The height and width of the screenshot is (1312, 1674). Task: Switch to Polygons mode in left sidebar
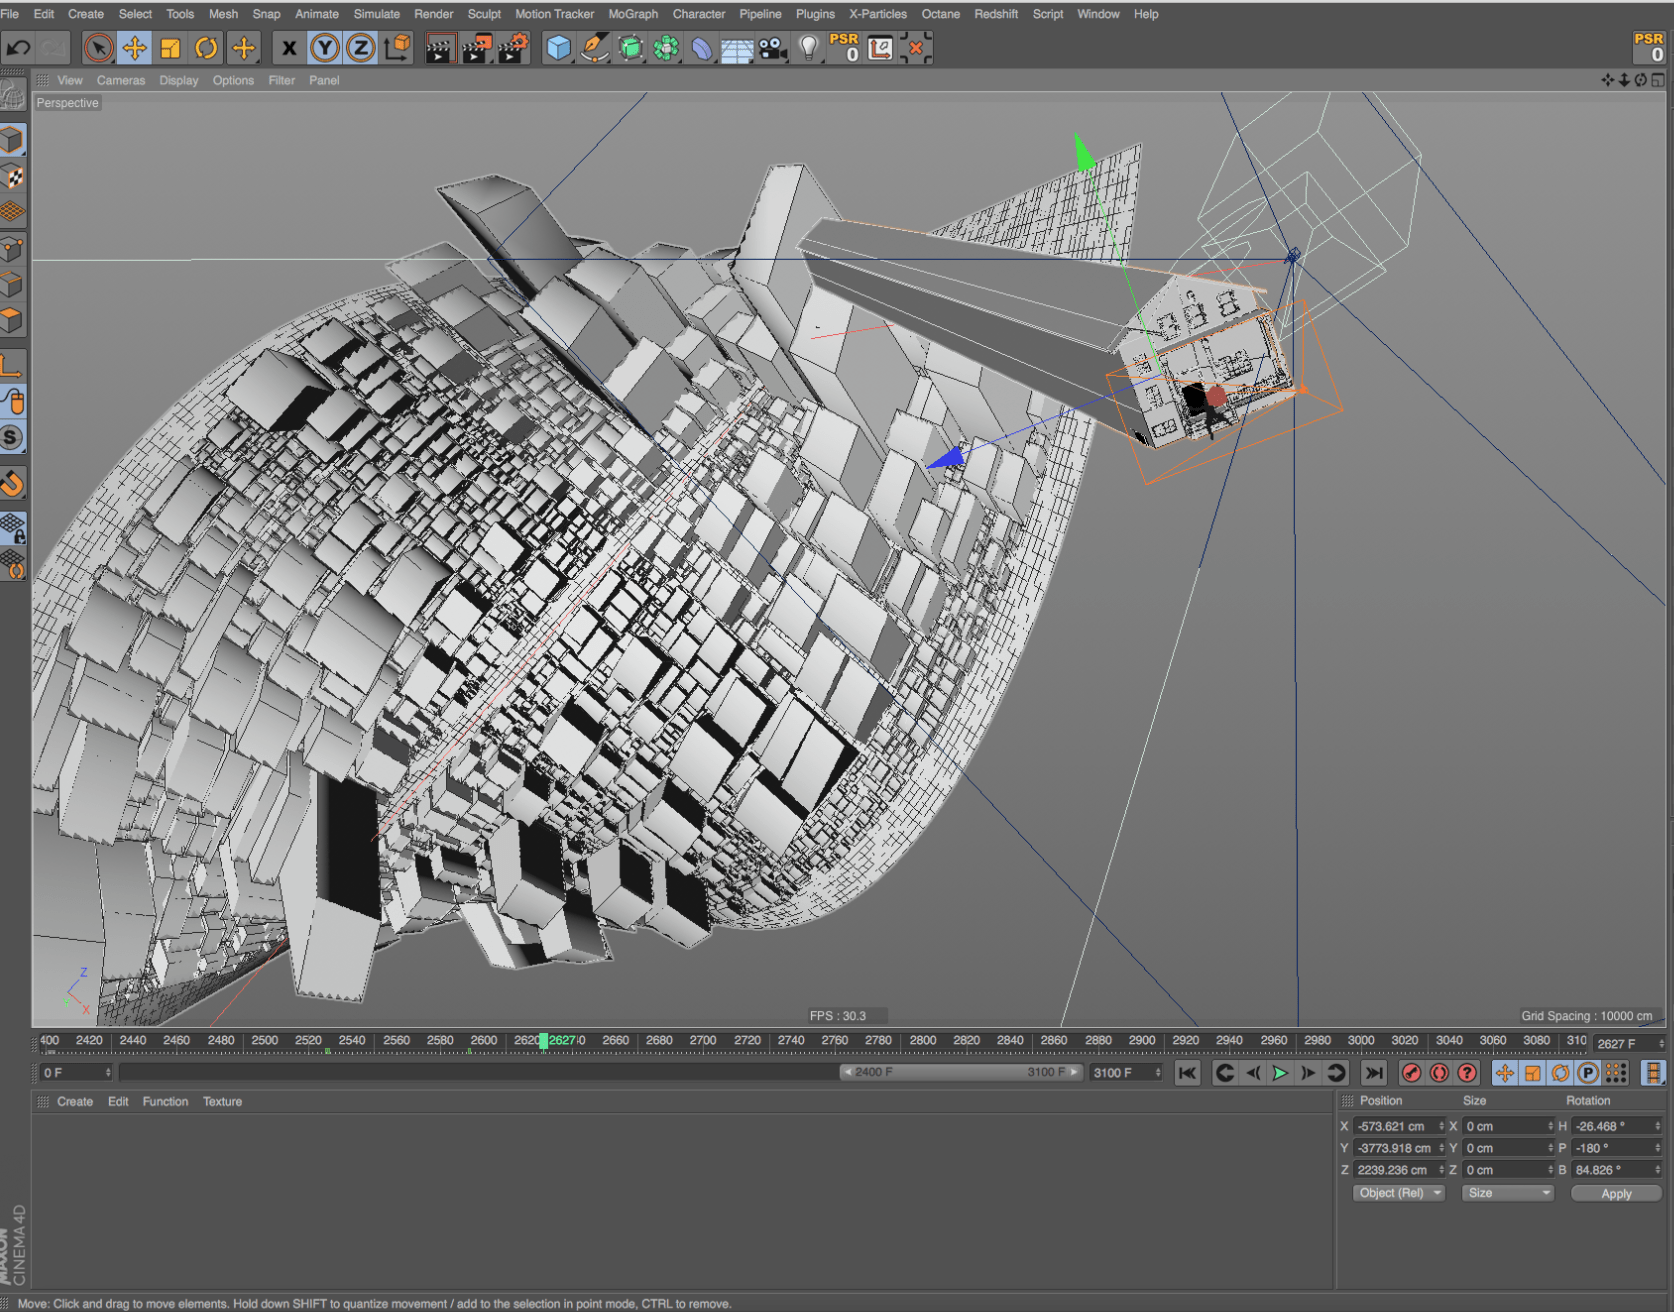[12, 321]
